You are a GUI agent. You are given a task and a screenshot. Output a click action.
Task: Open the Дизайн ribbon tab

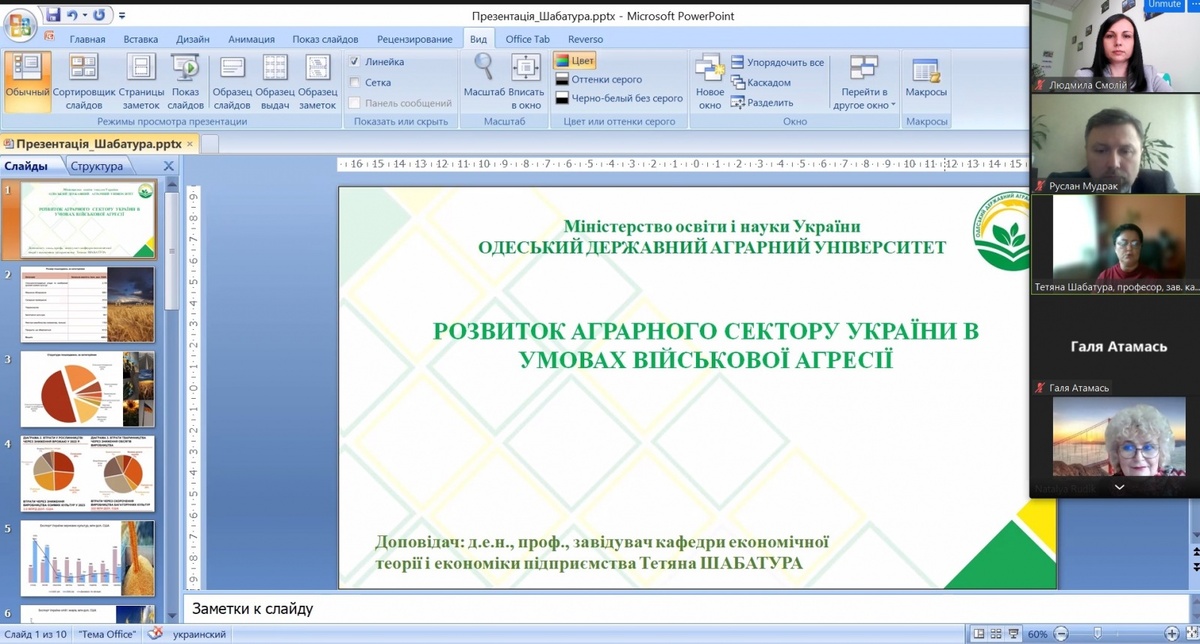(x=193, y=39)
